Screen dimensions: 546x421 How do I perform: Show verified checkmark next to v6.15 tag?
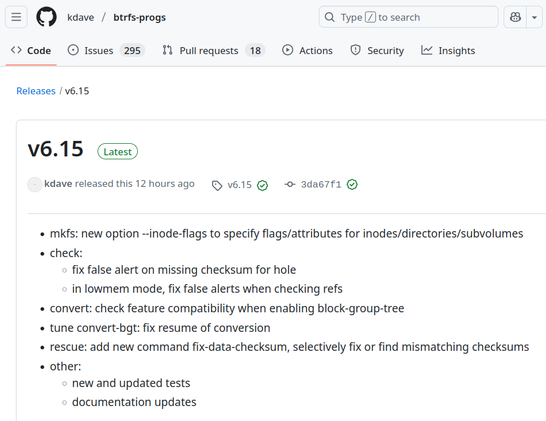[263, 186]
